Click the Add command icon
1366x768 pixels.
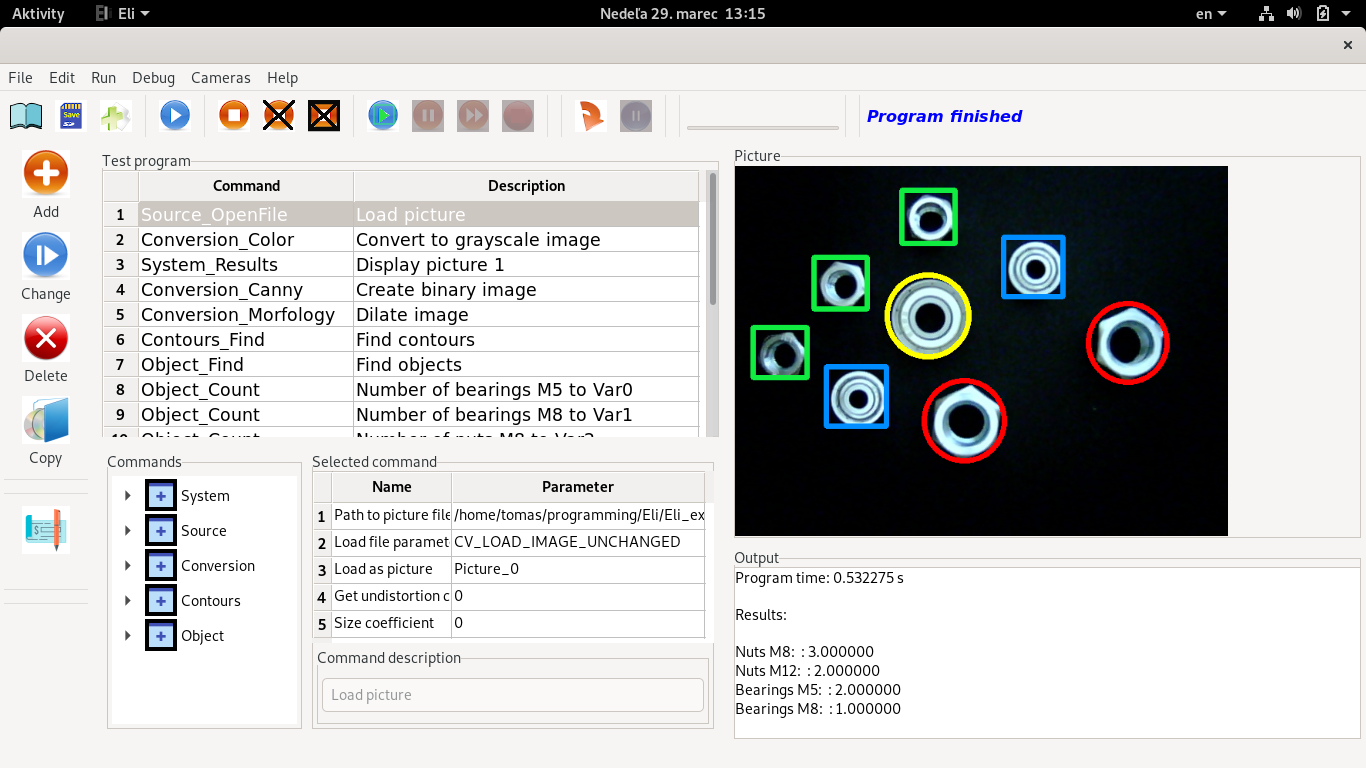click(46, 174)
